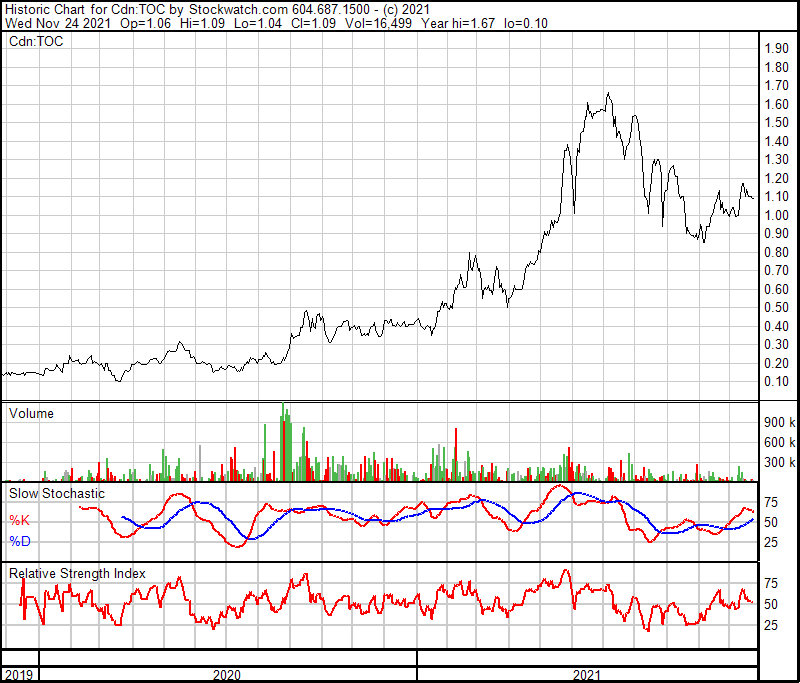Click the Stockwatch.com 604.687.1500 text in header
800x683 pixels.
279,9
